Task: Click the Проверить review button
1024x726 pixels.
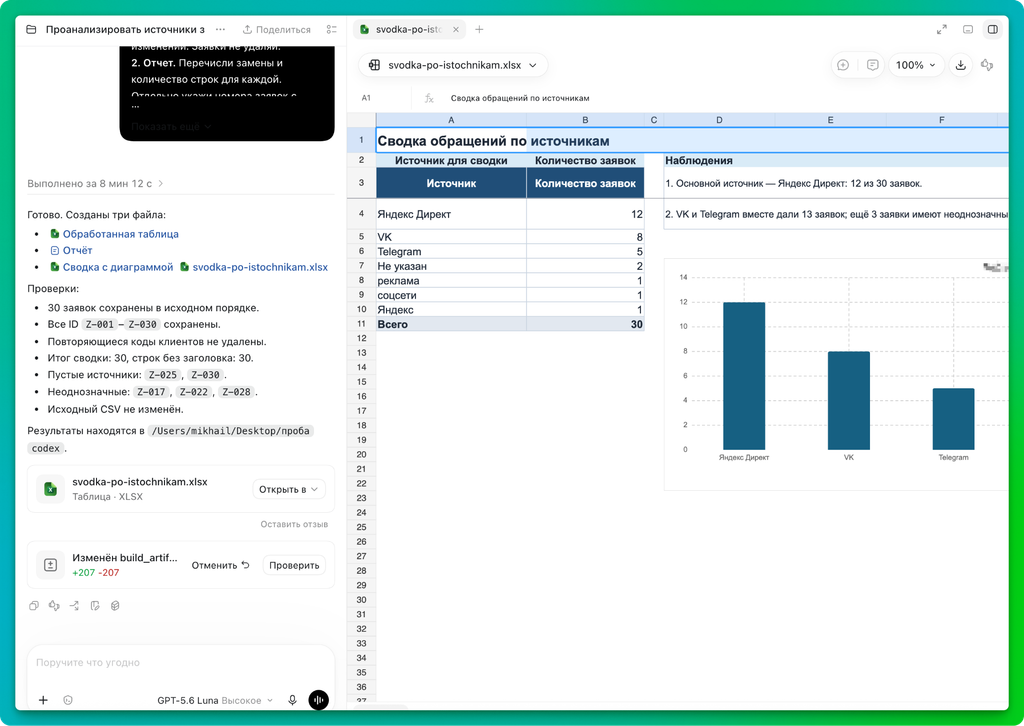Action: tap(294, 565)
